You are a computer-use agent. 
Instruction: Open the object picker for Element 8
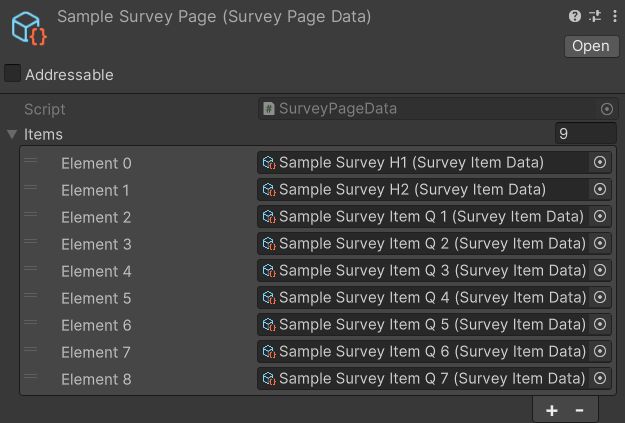pyautogui.click(x=600, y=378)
